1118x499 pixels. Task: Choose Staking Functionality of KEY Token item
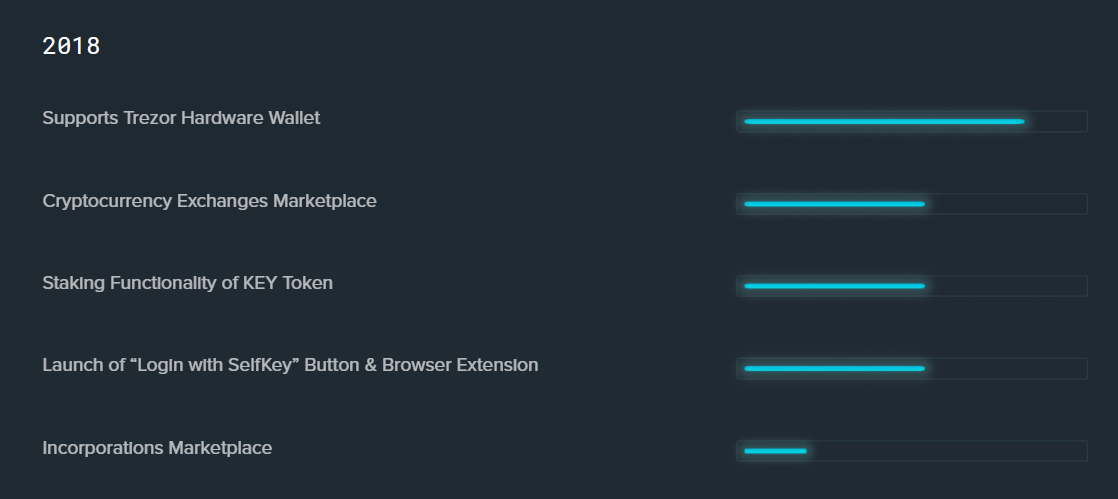pyautogui.click(x=188, y=284)
